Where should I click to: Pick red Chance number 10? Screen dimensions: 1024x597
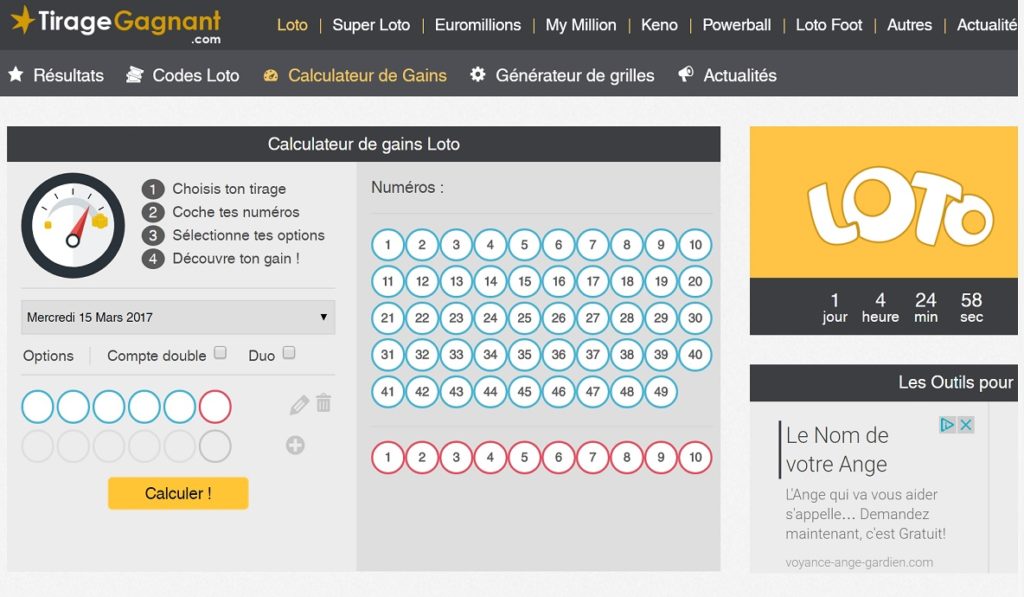coord(695,457)
